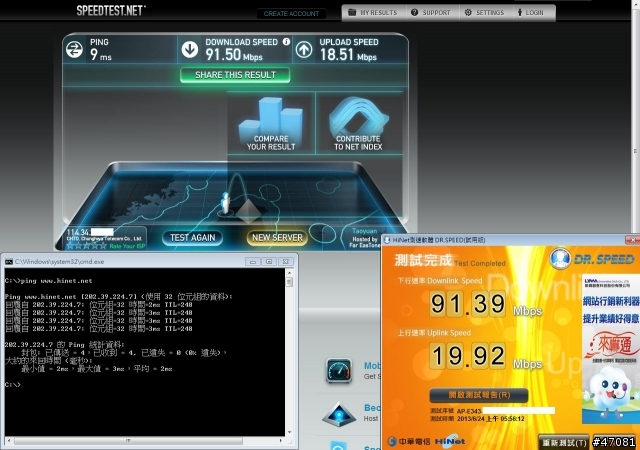This screenshot has height=450, width=640.
Task: Maximize the cmd.exe window
Action: [x=269, y=261]
